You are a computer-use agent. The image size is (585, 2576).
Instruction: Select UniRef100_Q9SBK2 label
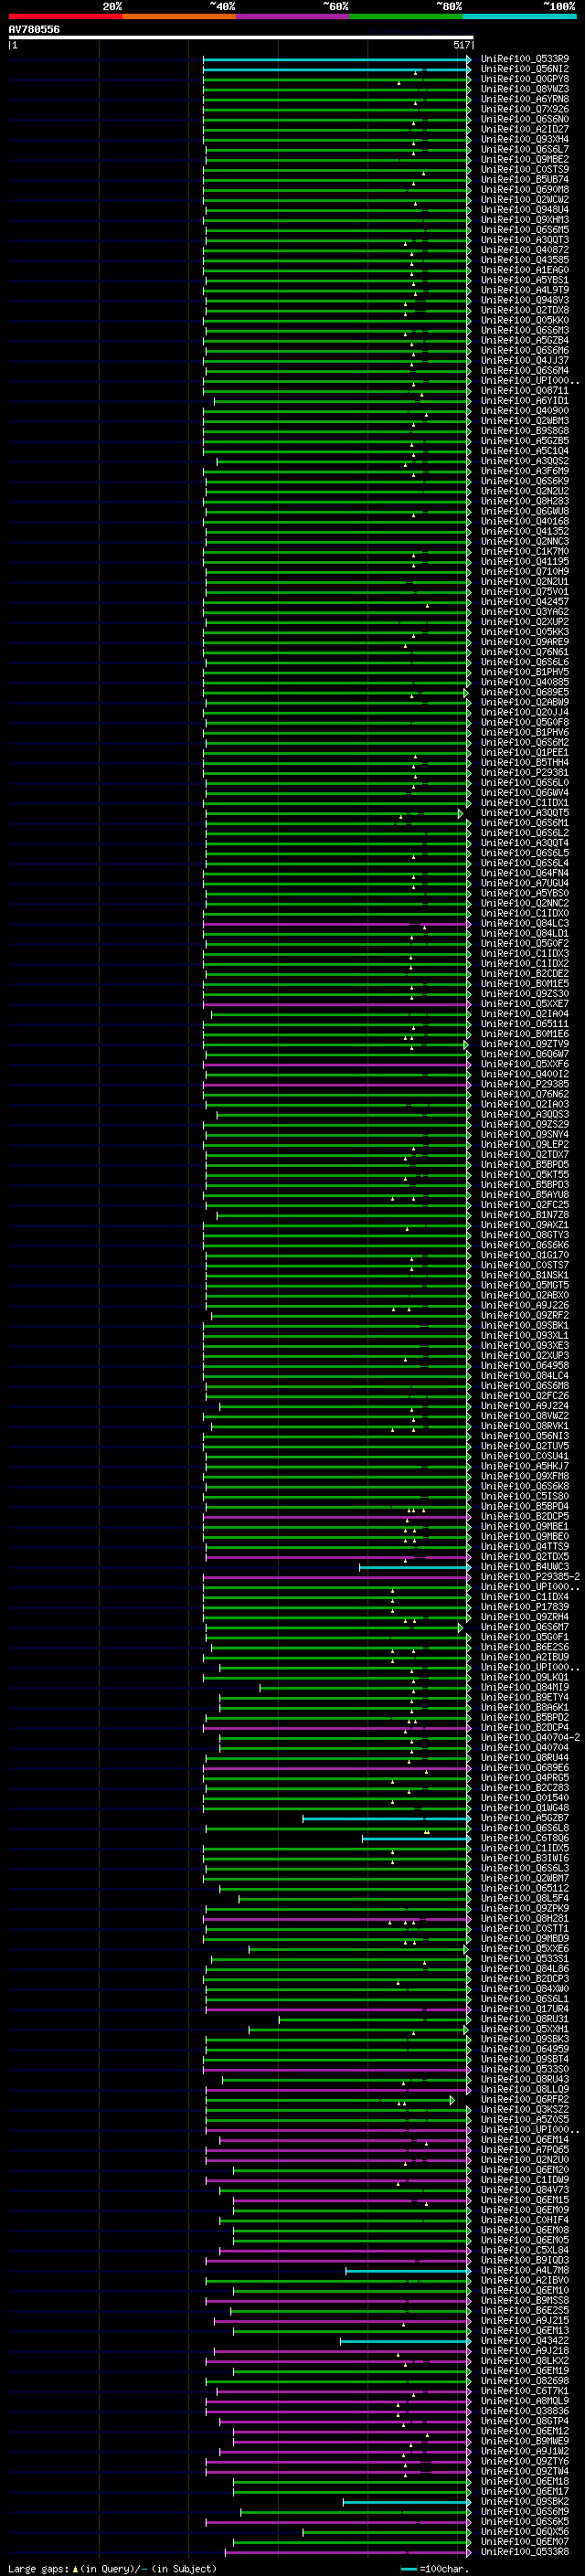click(x=525, y=2501)
